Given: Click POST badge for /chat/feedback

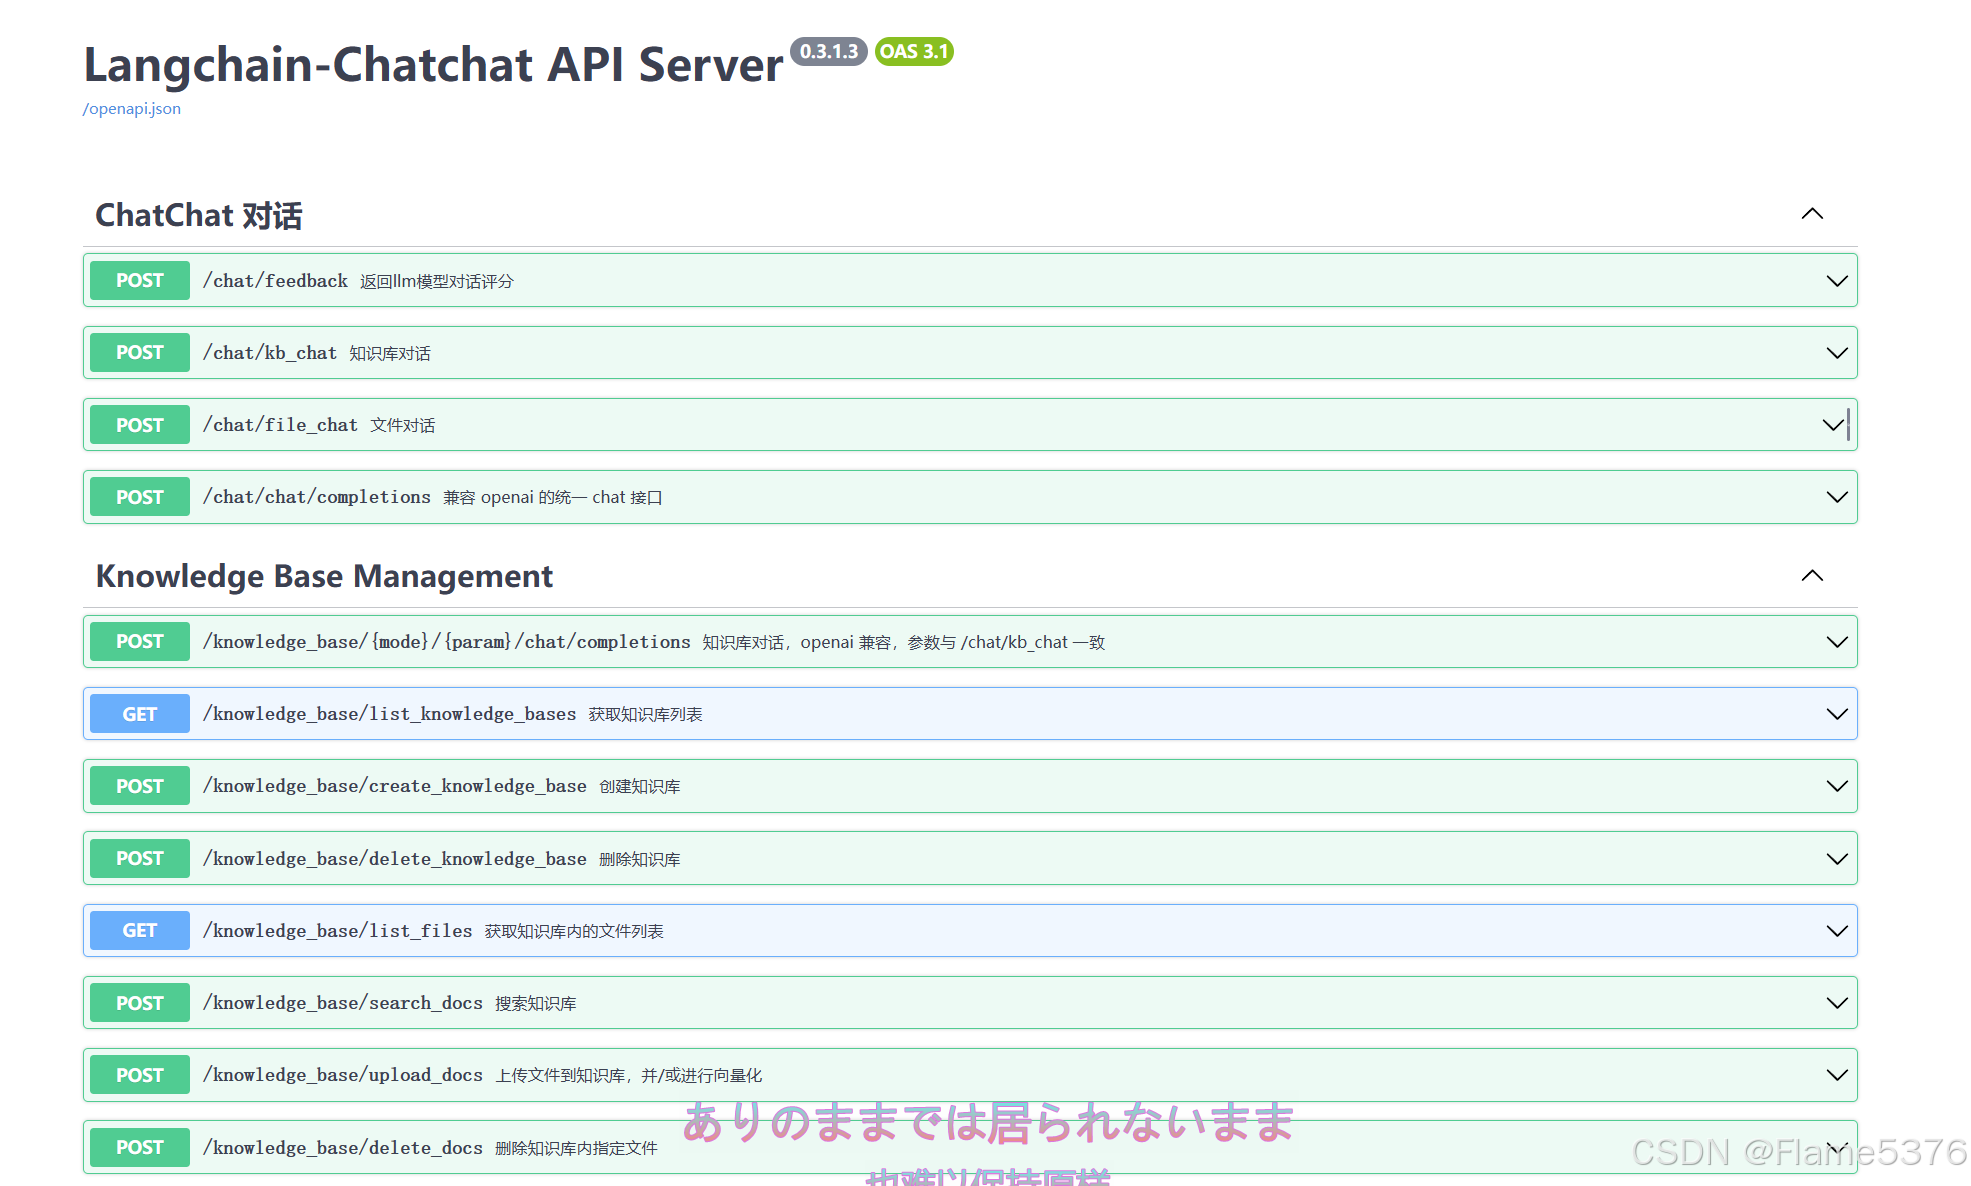Looking at the screenshot, I should (x=139, y=281).
